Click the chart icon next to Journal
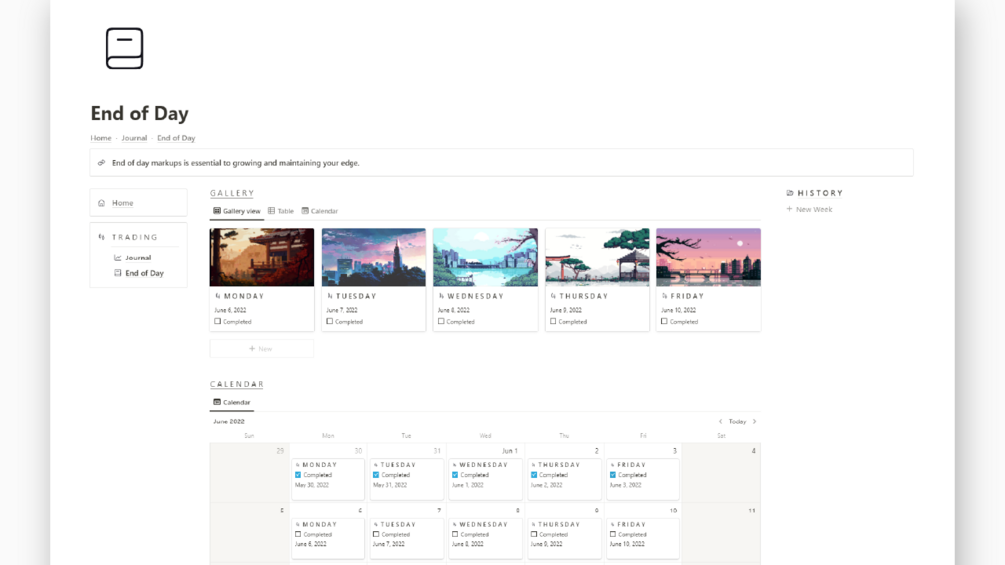Viewport: 1005px width, 565px height. pyautogui.click(x=117, y=258)
